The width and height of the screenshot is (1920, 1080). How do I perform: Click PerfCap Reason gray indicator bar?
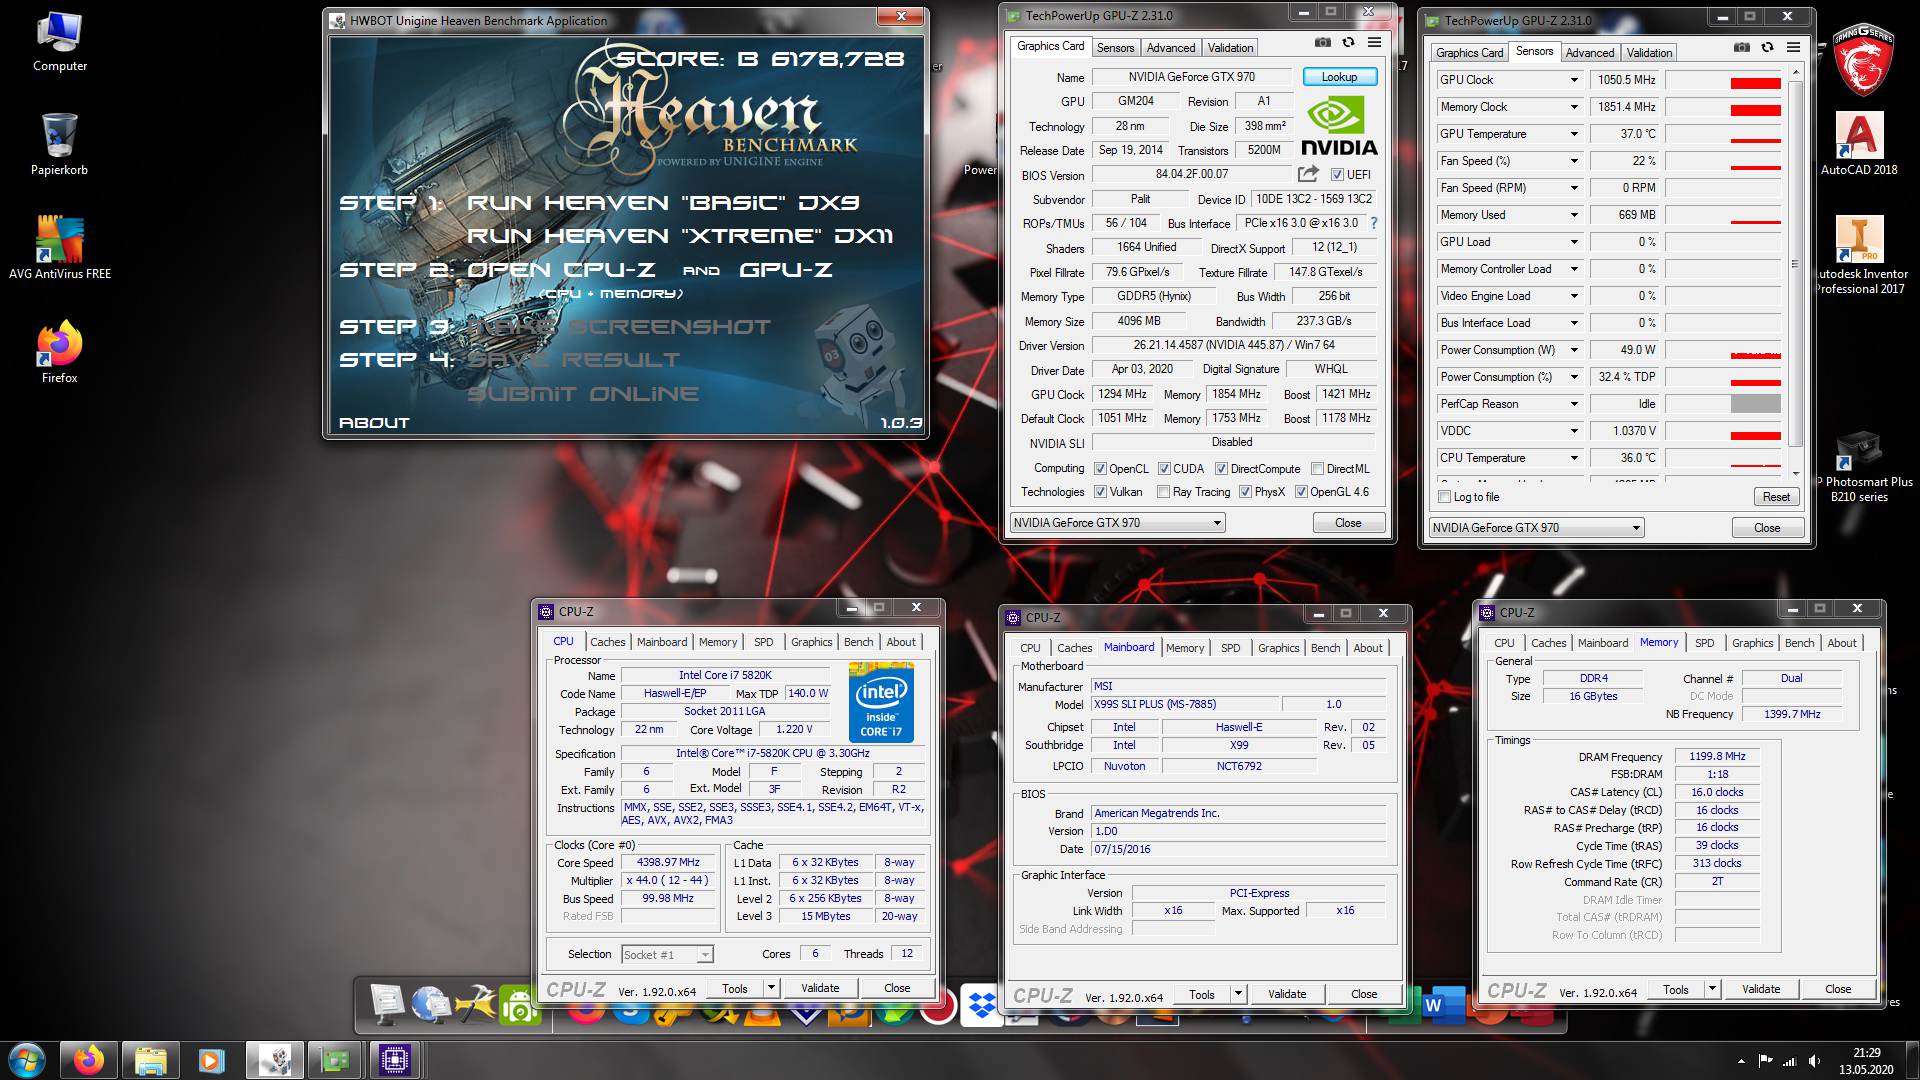pyautogui.click(x=1755, y=404)
